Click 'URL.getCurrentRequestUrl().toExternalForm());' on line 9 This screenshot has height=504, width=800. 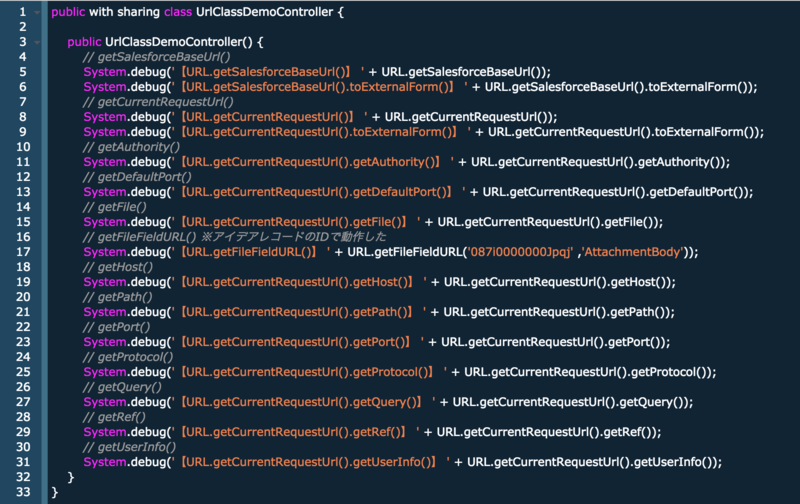click(x=626, y=132)
